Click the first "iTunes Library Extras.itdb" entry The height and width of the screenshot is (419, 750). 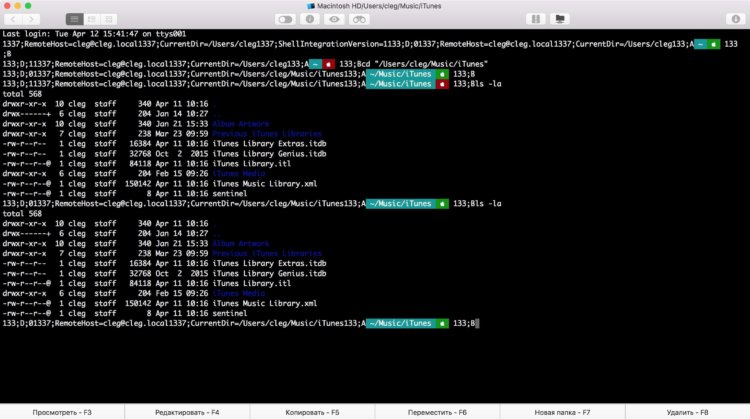(x=269, y=143)
